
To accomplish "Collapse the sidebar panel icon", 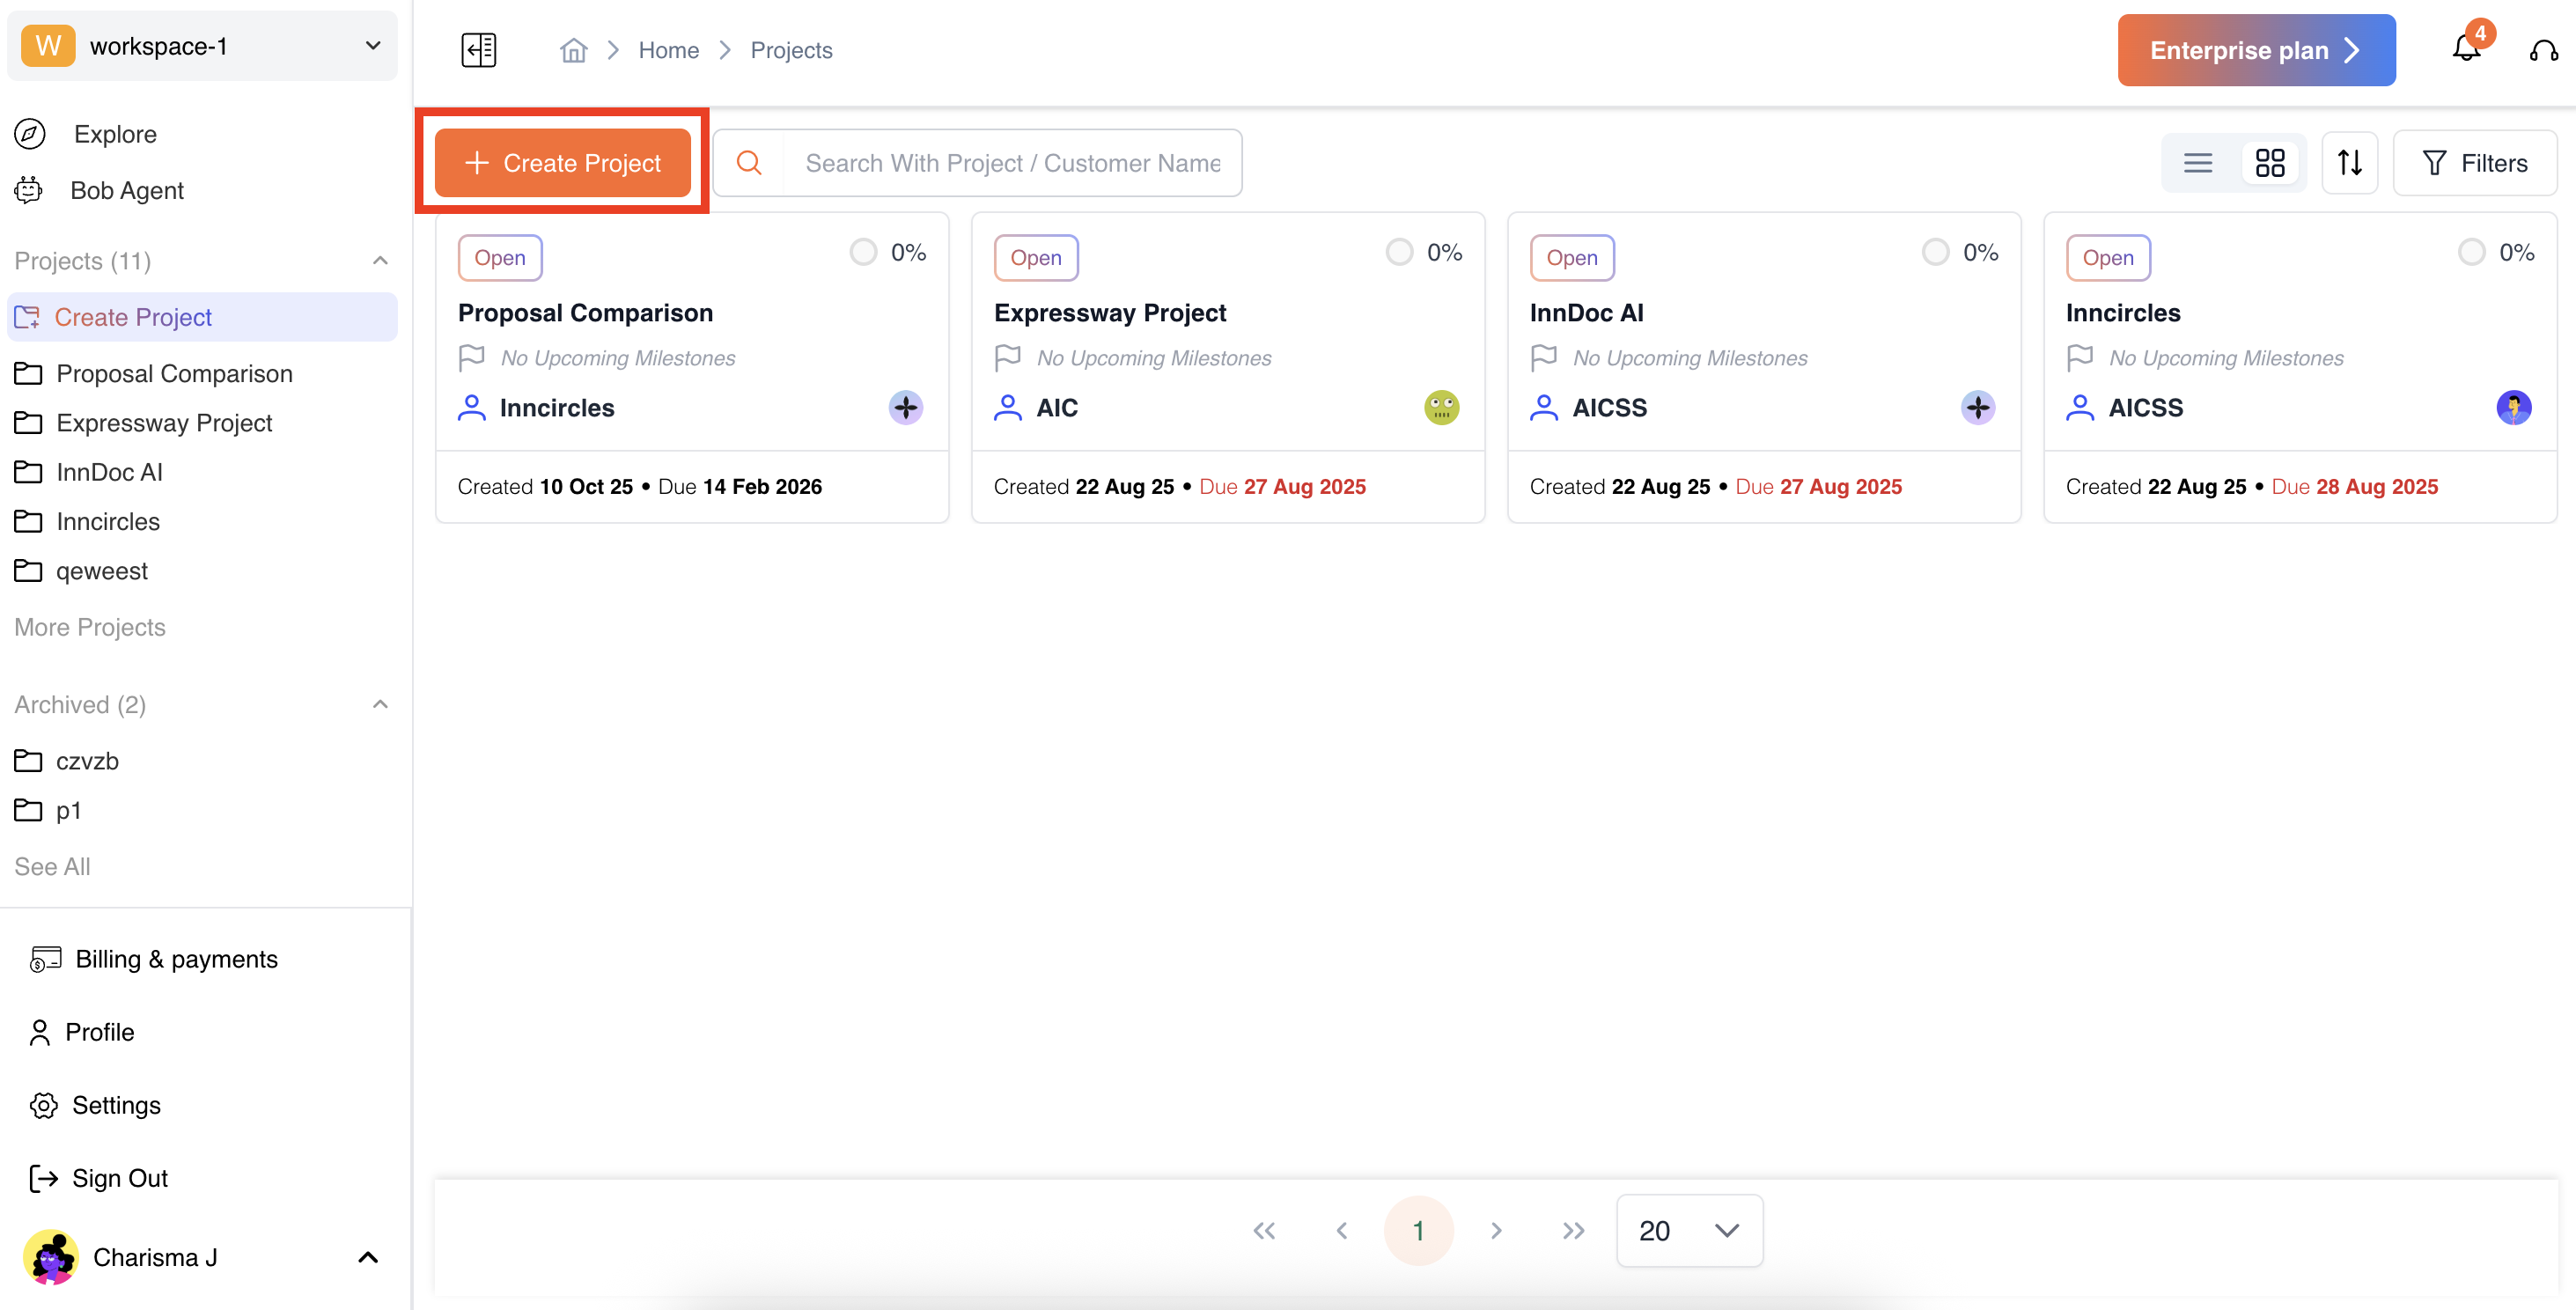I will pos(479,50).
